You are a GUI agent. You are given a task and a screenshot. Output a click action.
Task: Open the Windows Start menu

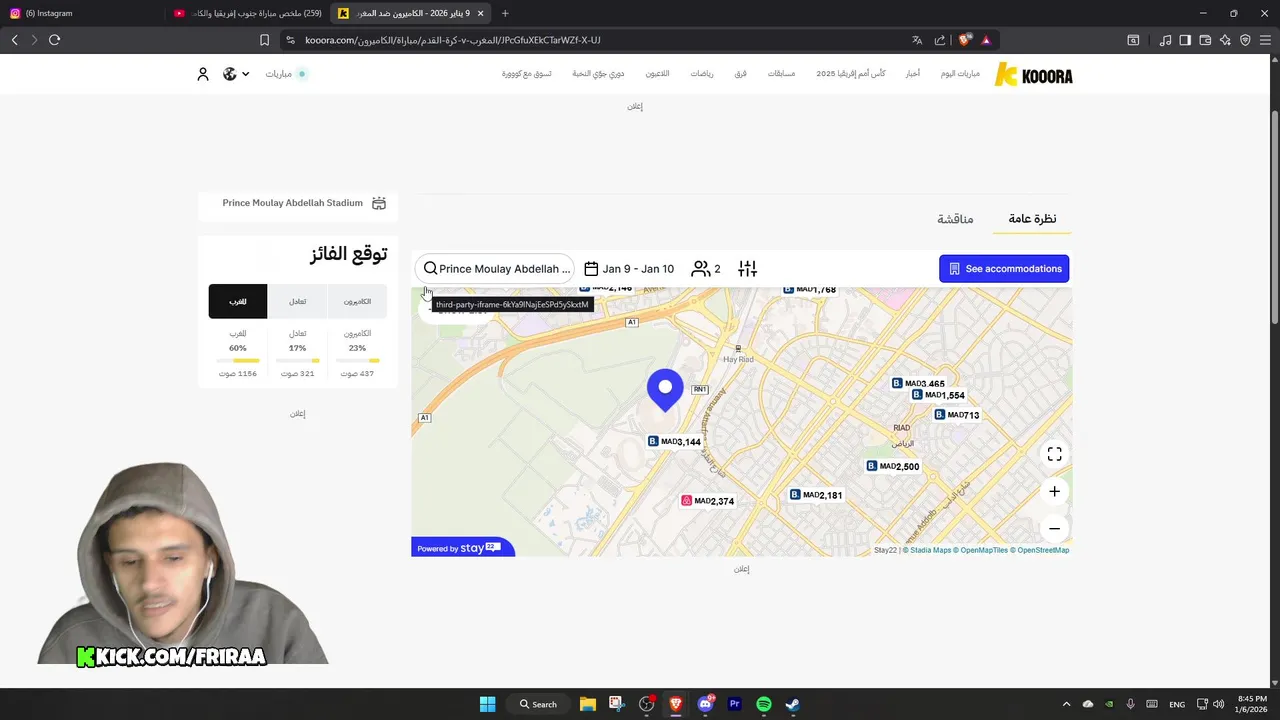(487, 704)
